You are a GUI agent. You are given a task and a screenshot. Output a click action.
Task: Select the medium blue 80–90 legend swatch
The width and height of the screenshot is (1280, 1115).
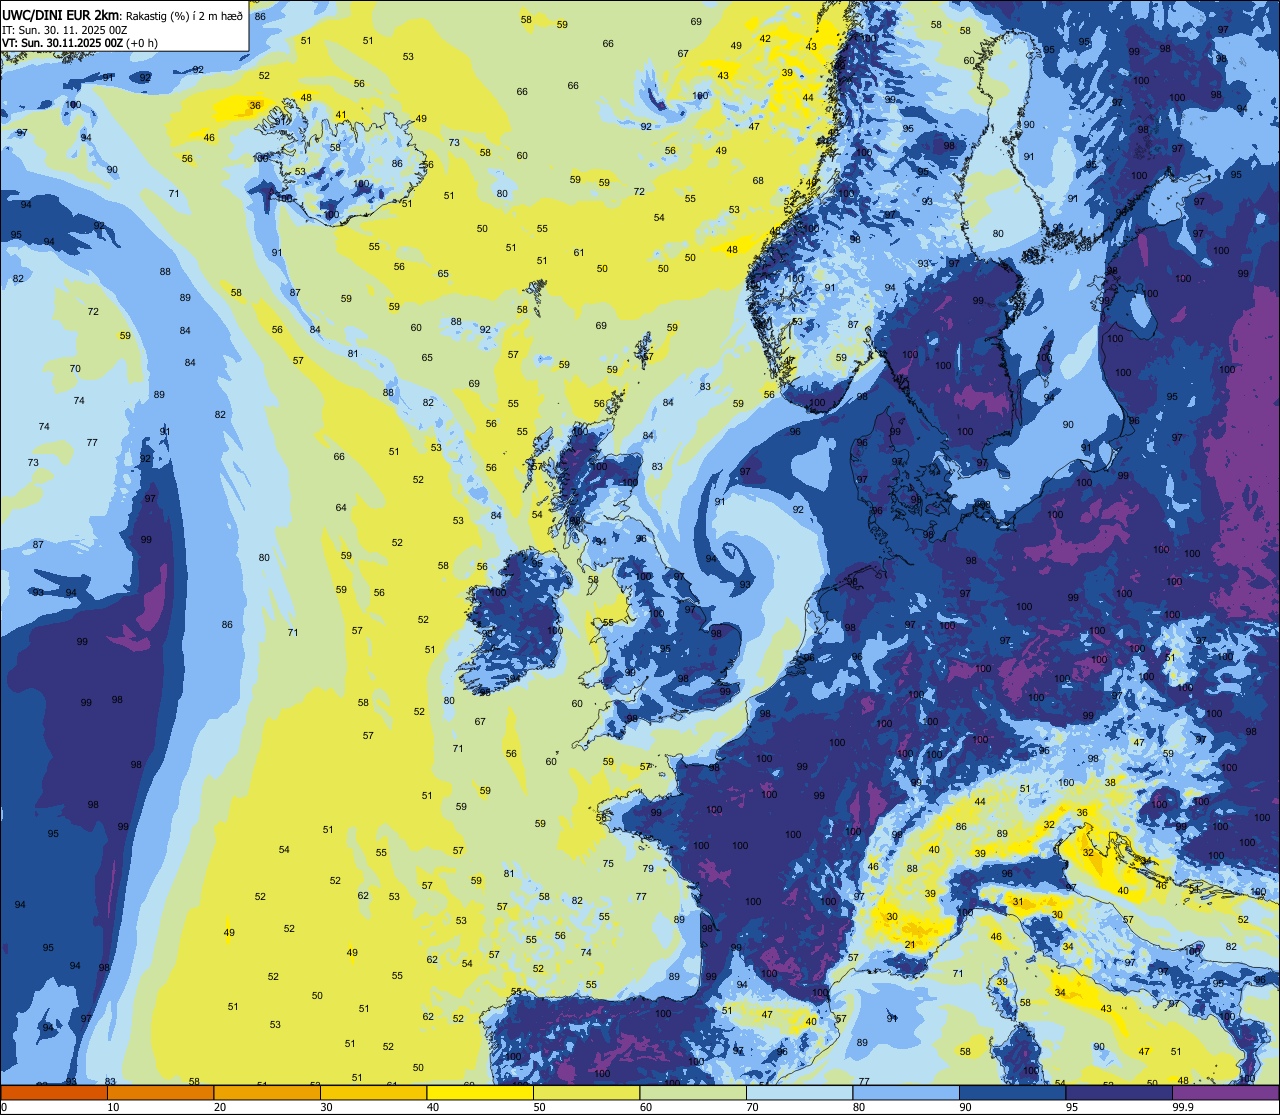906,1092
